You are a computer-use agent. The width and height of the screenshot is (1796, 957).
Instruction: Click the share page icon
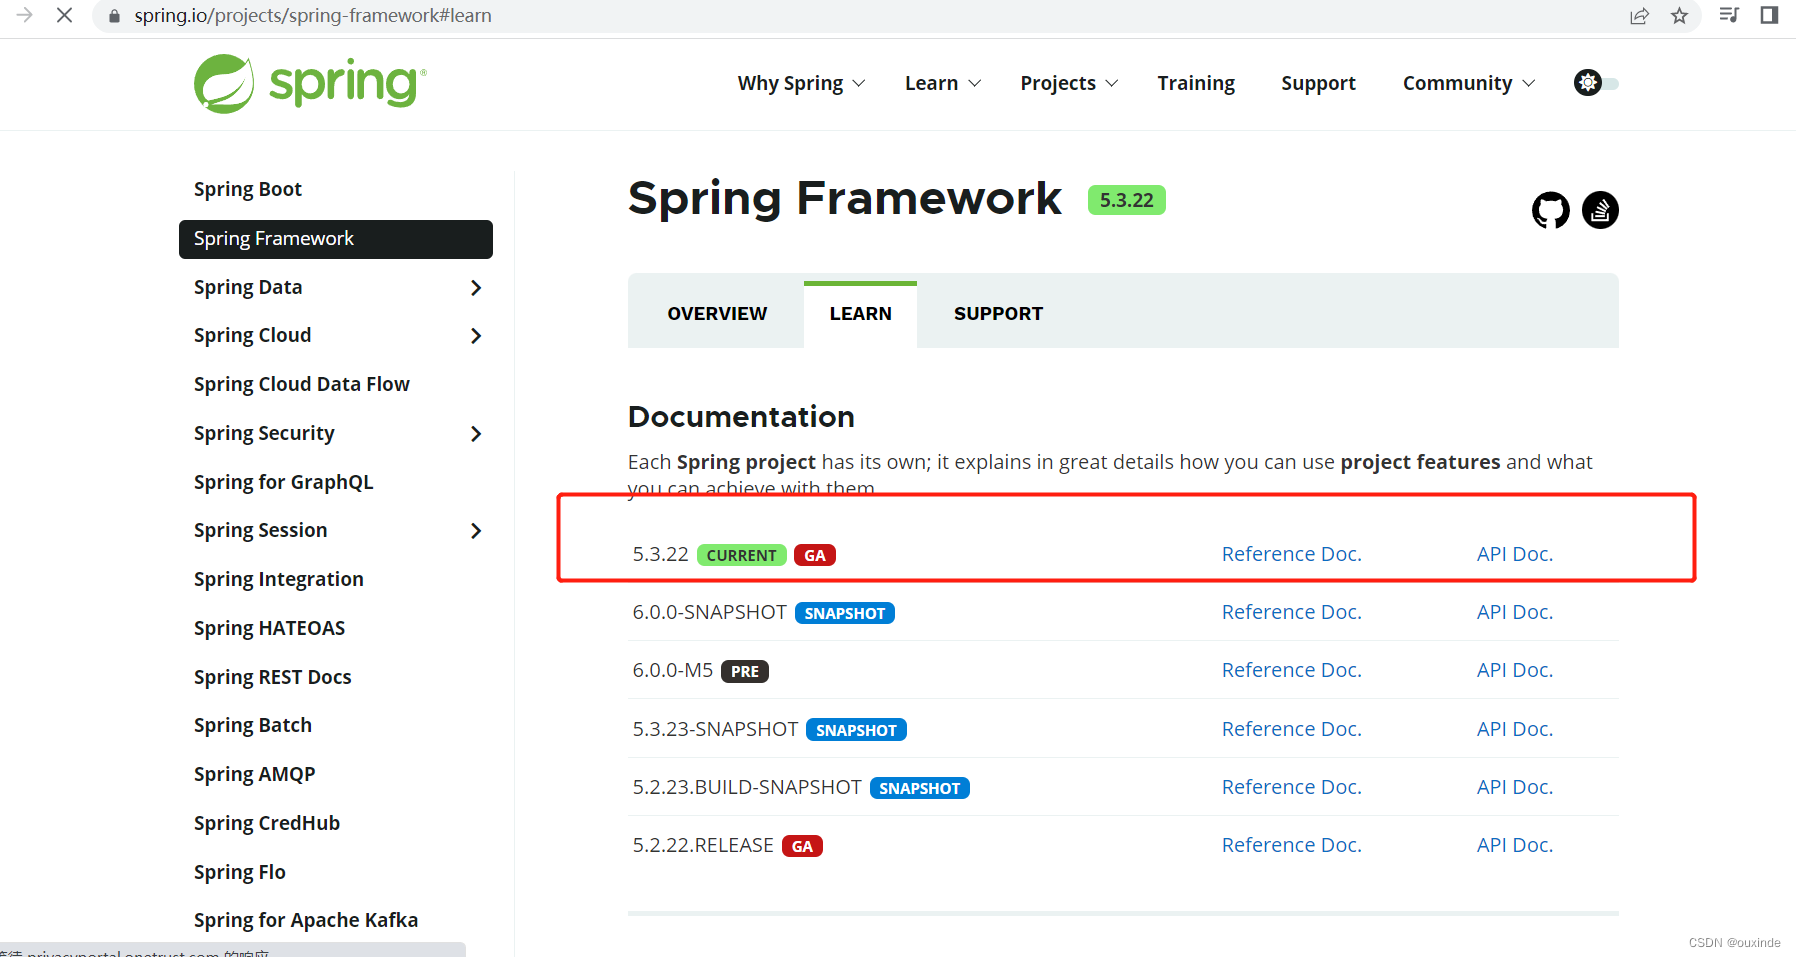1639,15
